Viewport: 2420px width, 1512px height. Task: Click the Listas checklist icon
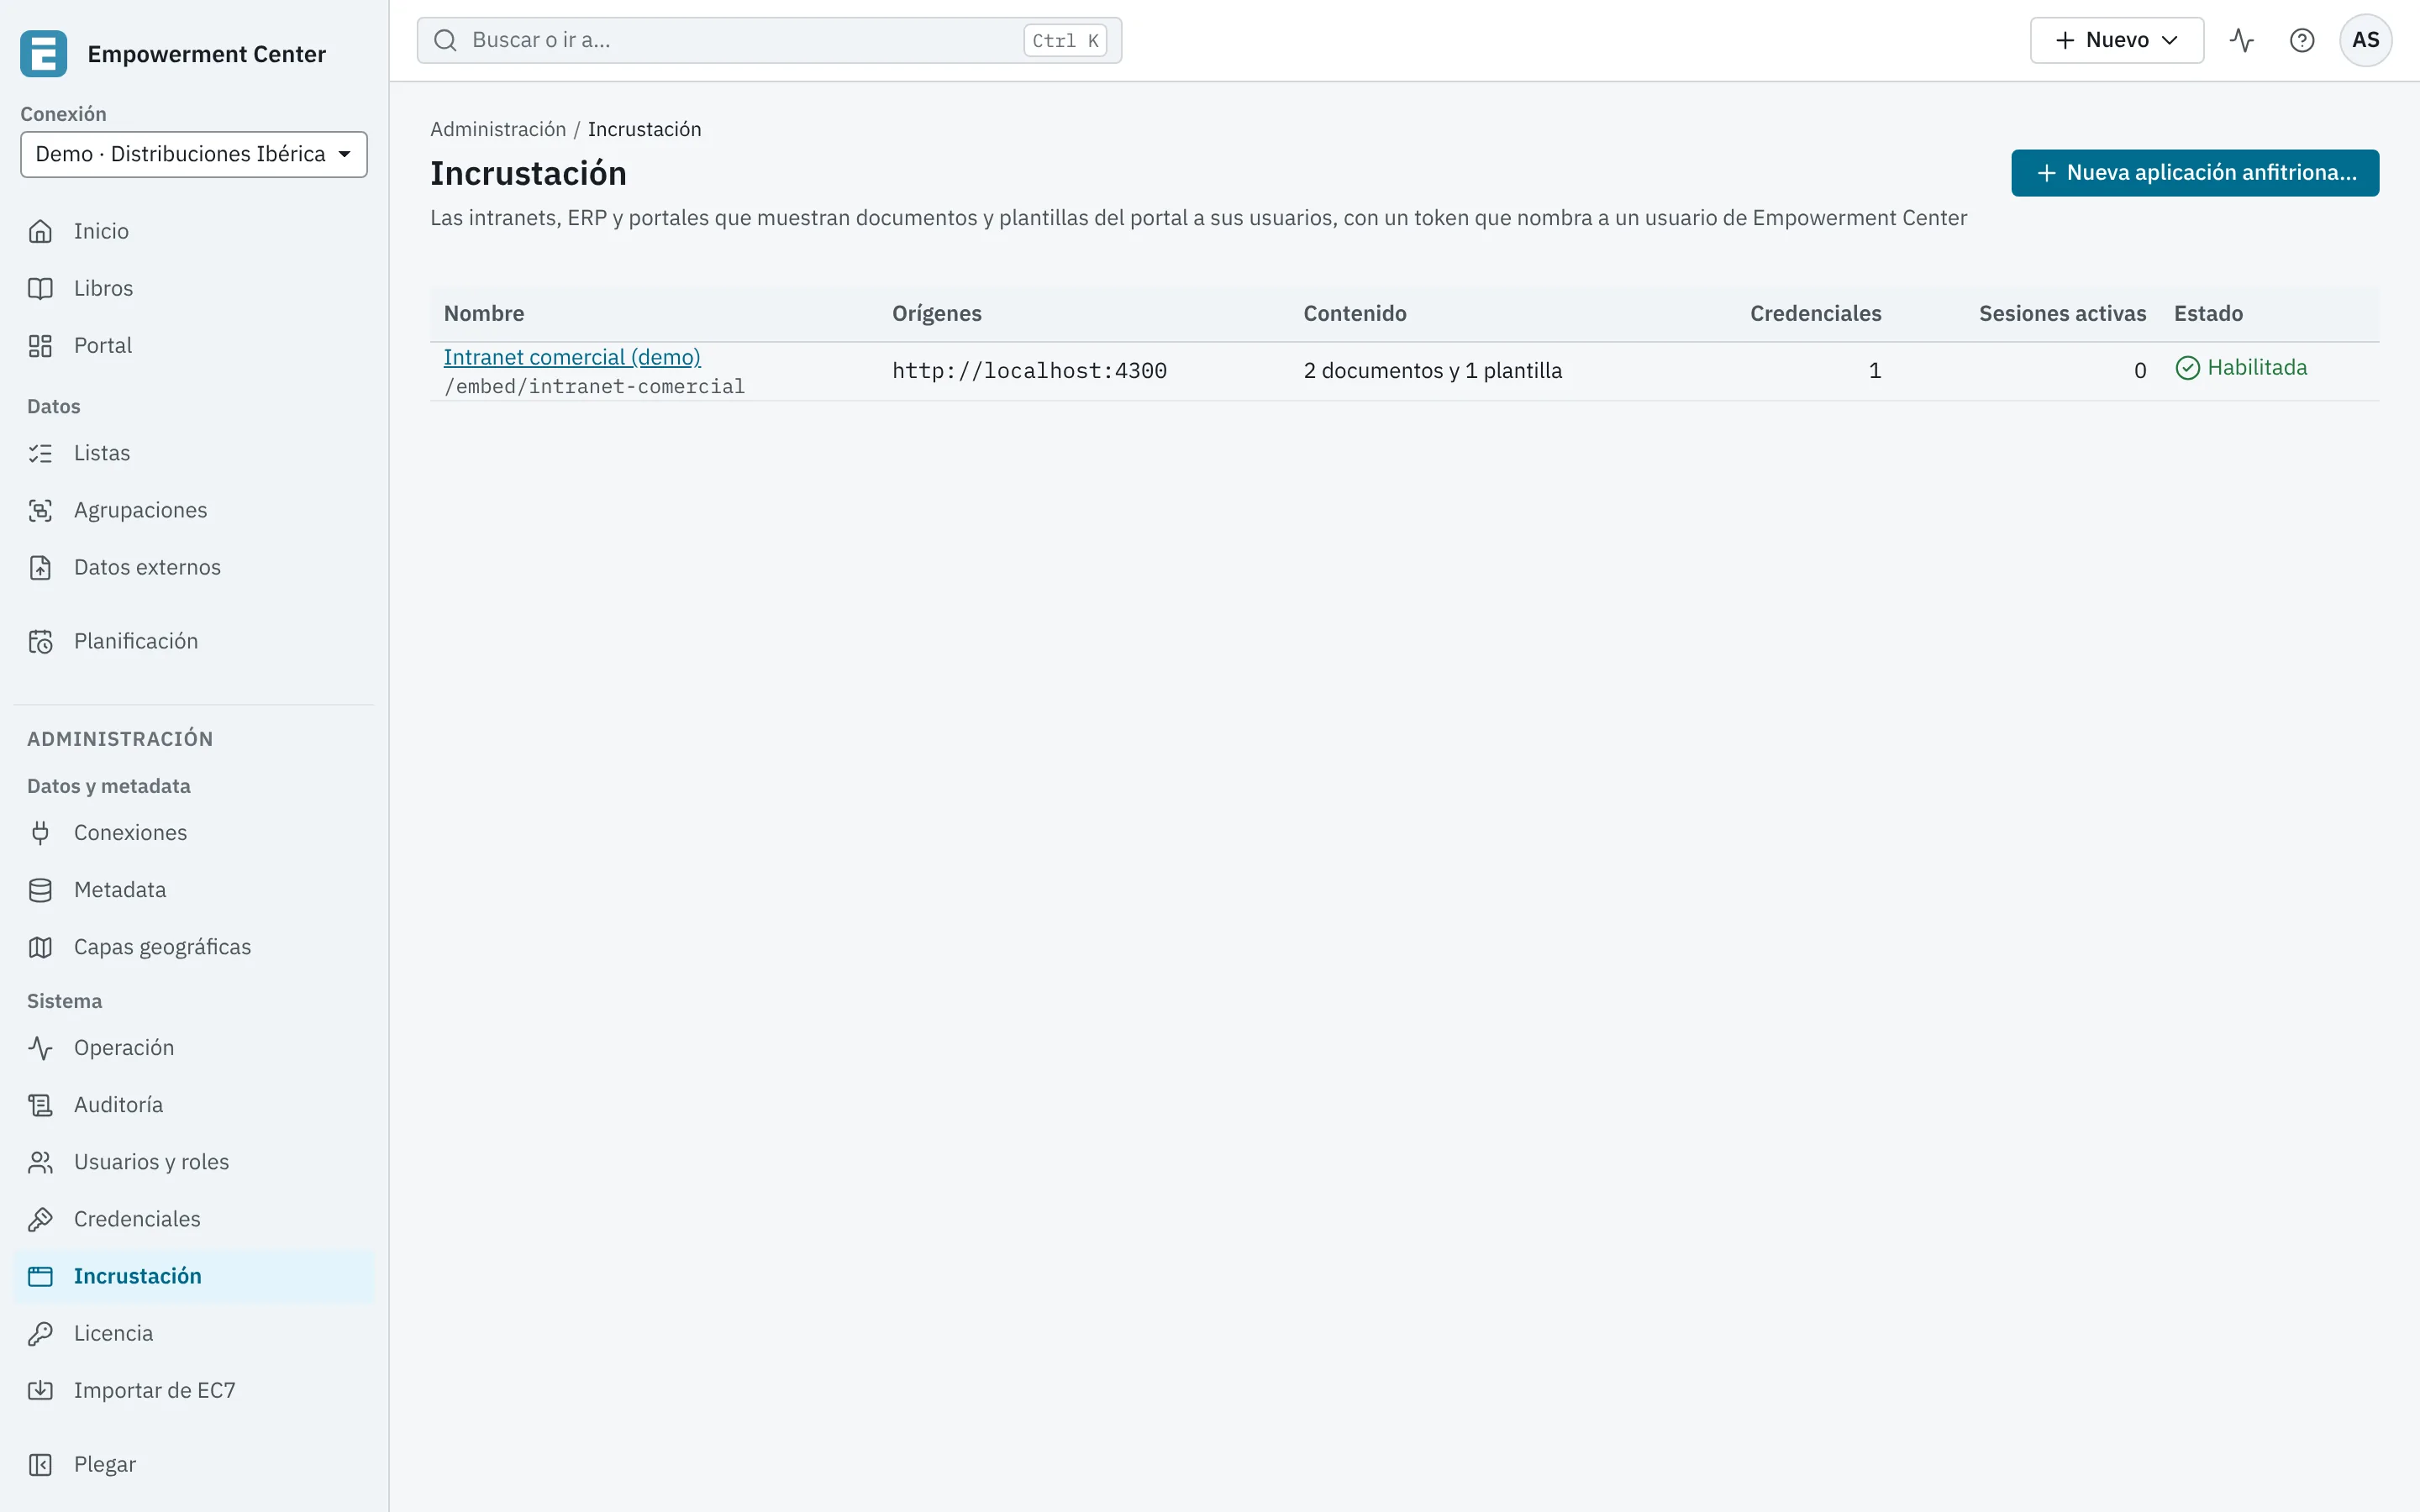(x=40, y=454)
